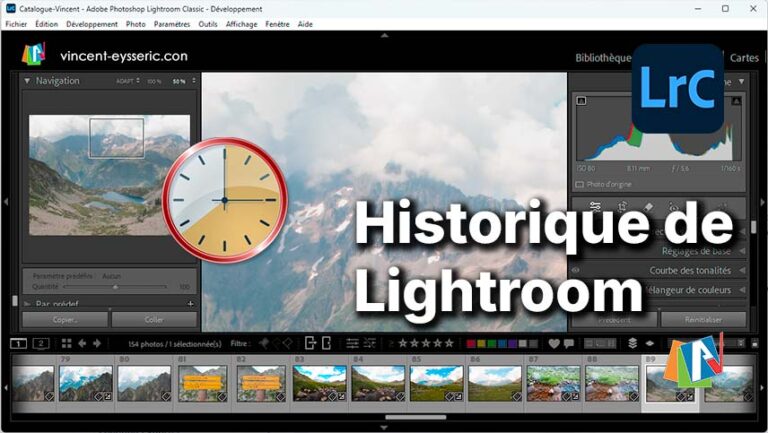The image size is (768, 433).
Task: Set navigator zoom to 50 %
Action: [x=179, y=81]
